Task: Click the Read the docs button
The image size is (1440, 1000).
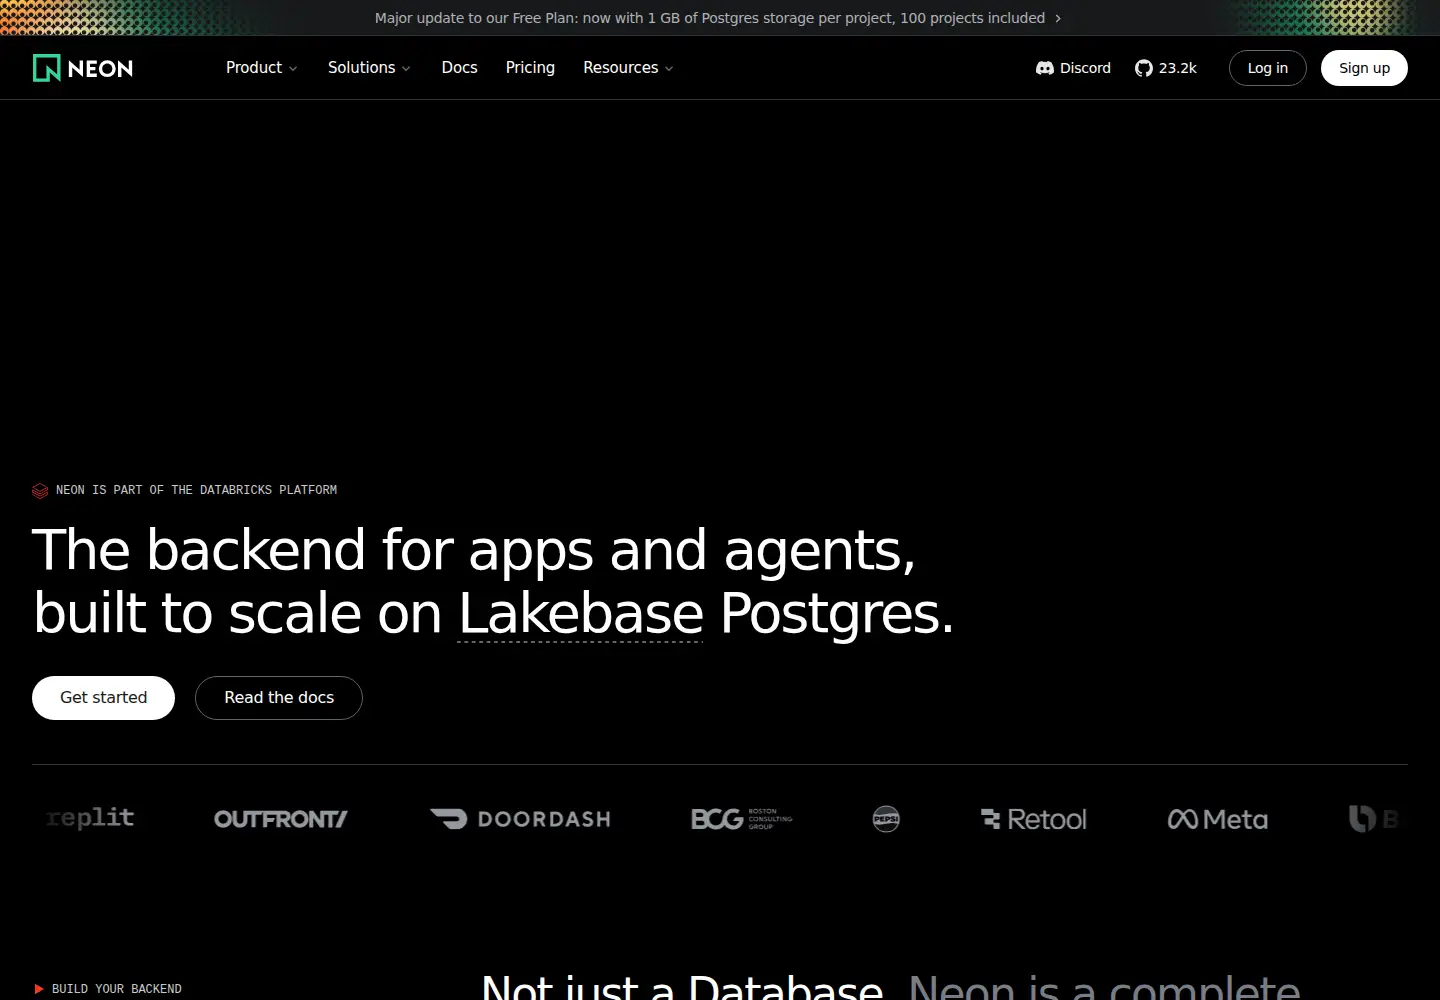Action: point(279,698)
